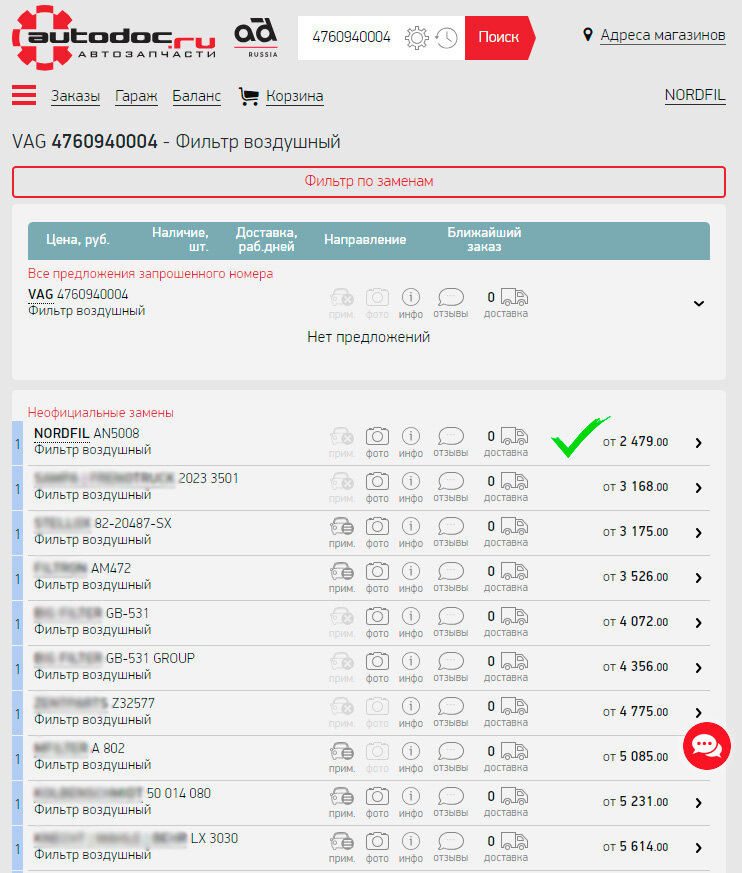
Task: Open the Корзина cart link
Action: 294,96
